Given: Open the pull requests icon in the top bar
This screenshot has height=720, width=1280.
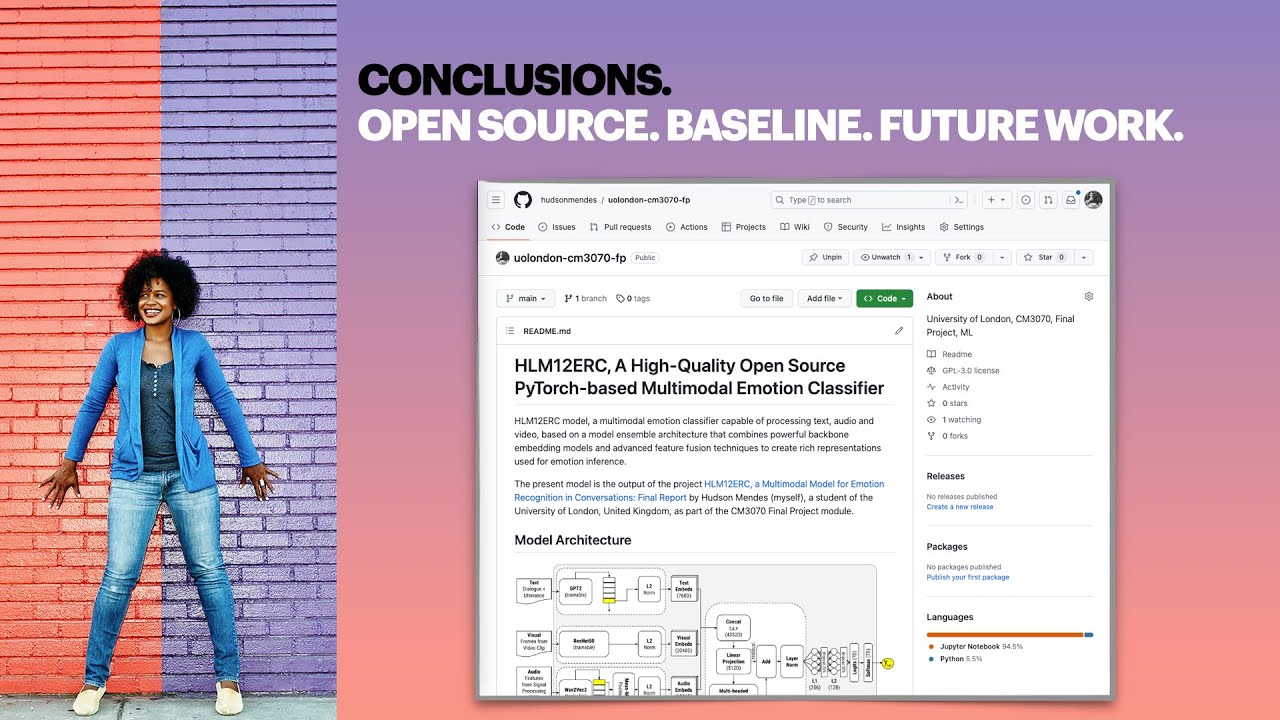Looking at the screenshot, I should 1048,200.
